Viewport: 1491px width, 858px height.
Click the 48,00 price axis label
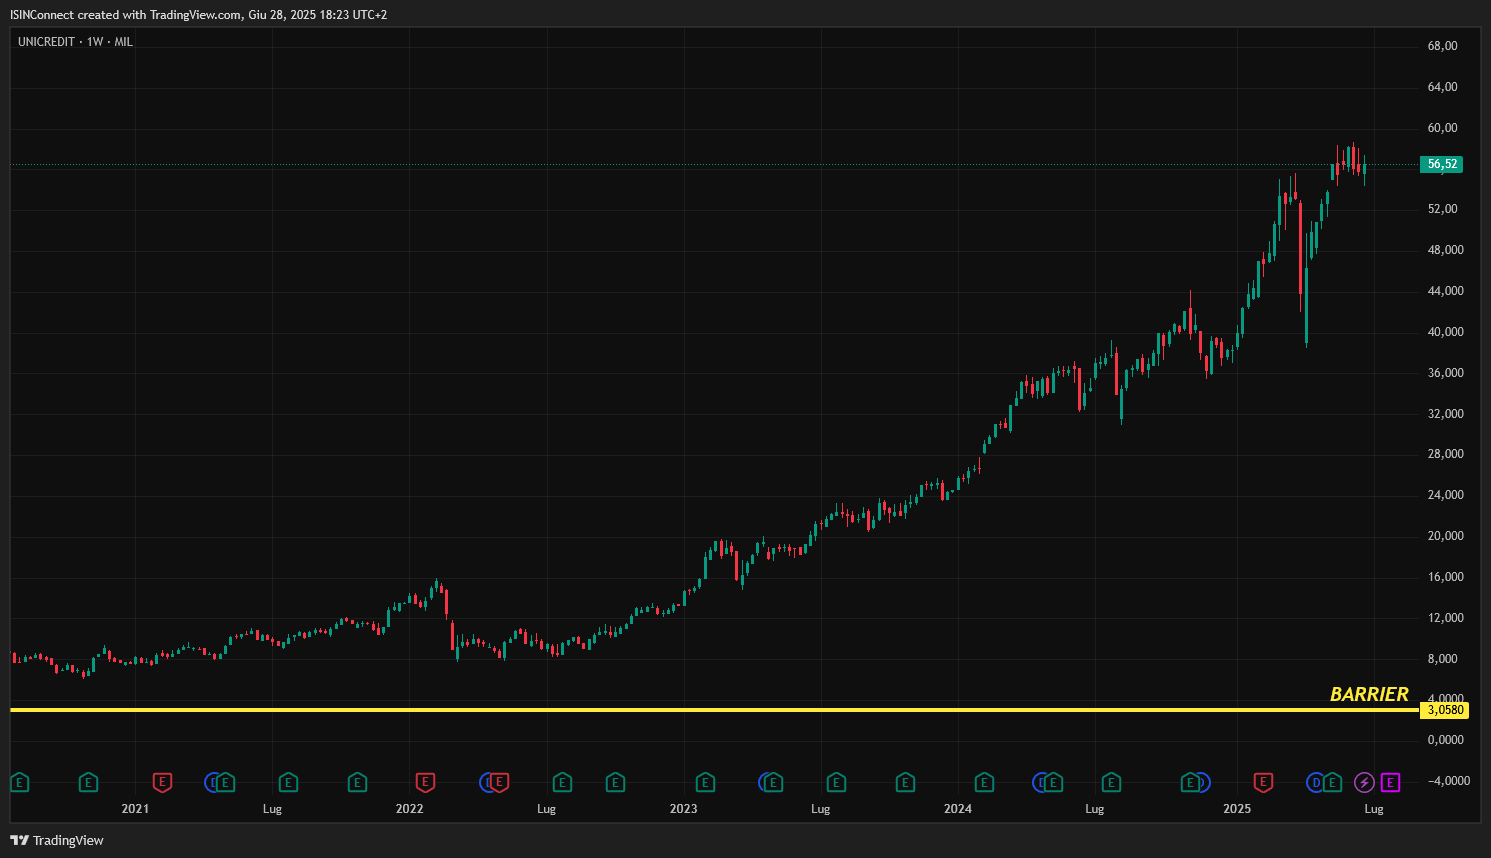pos(1445,250)
